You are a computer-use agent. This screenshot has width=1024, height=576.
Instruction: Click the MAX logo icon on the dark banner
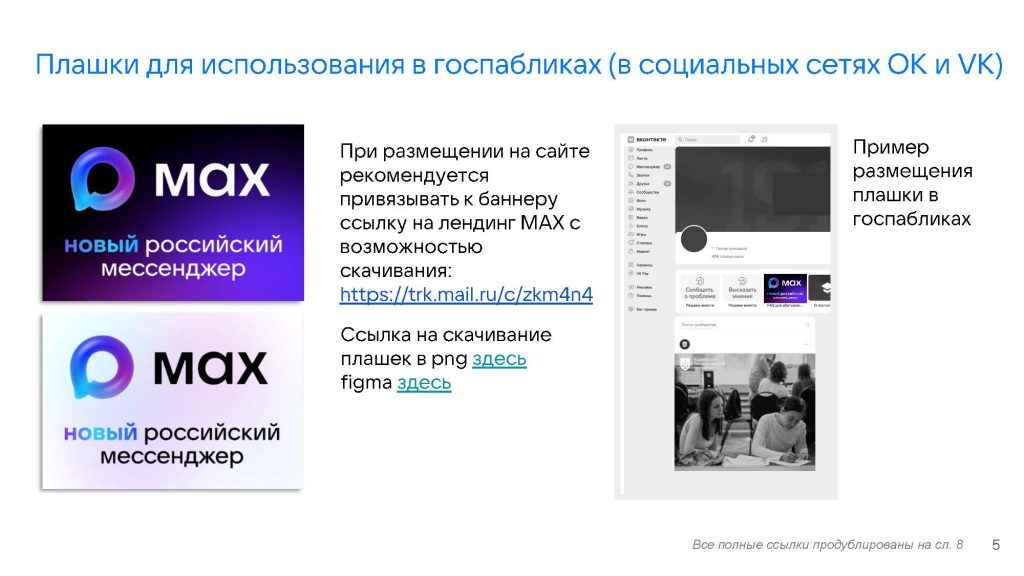click(103, 178)
